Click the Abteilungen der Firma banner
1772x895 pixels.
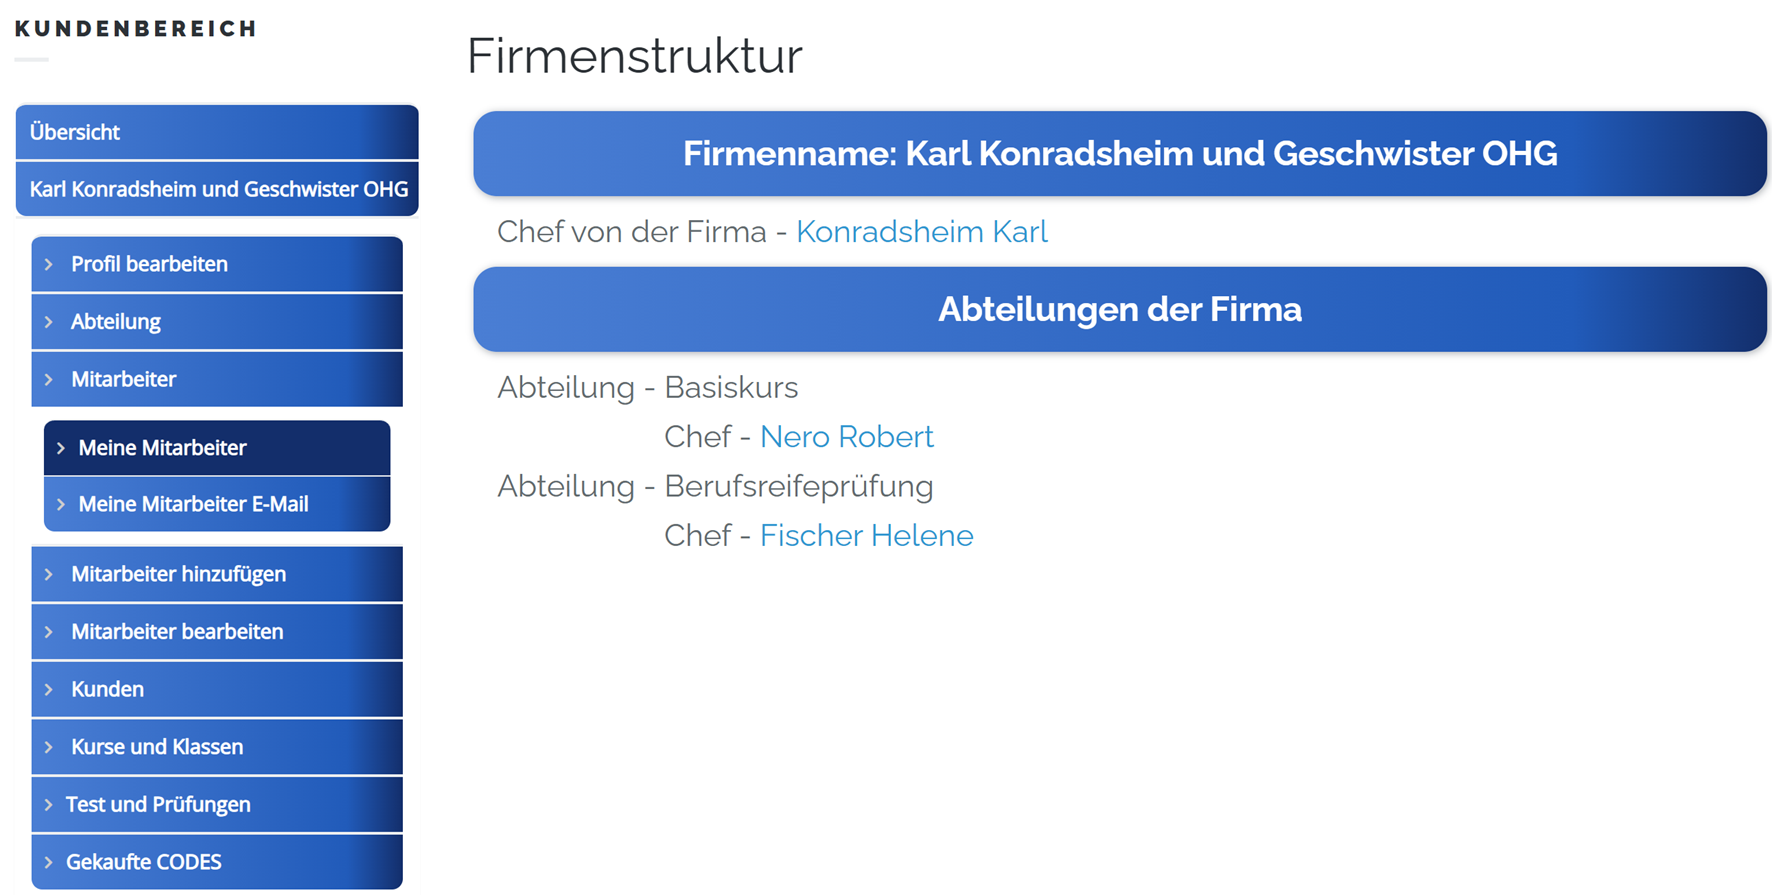(x=1119, y=310)
